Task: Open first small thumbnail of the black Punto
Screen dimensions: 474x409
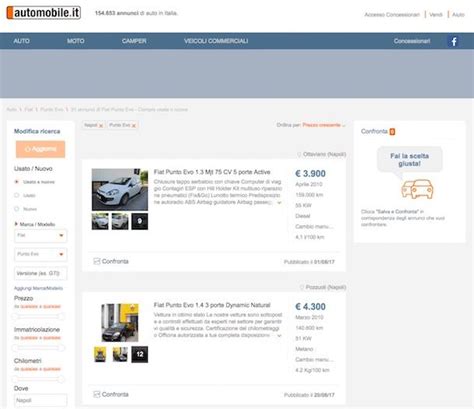Action: (x=100, y=354)
